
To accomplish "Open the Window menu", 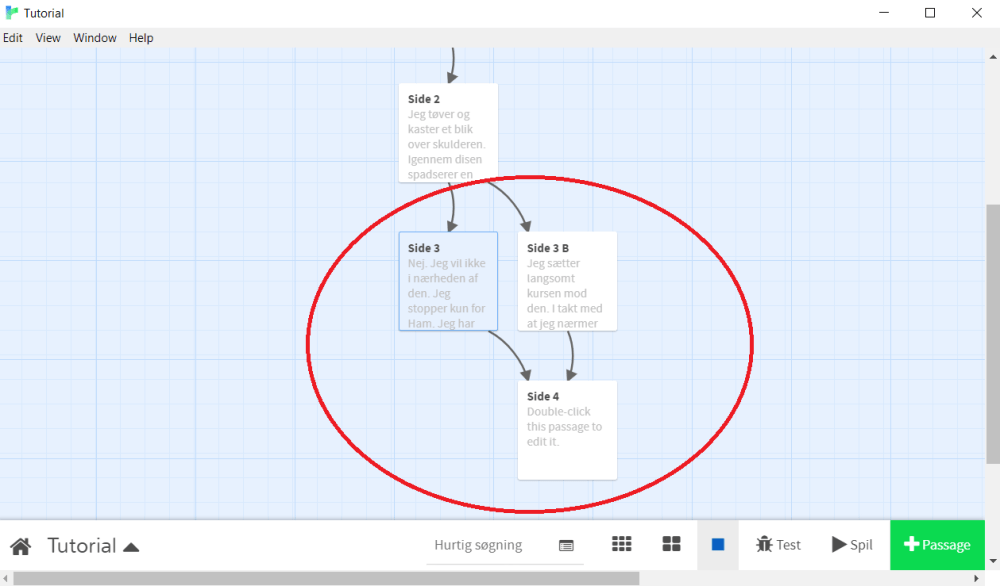I will 95,38.
